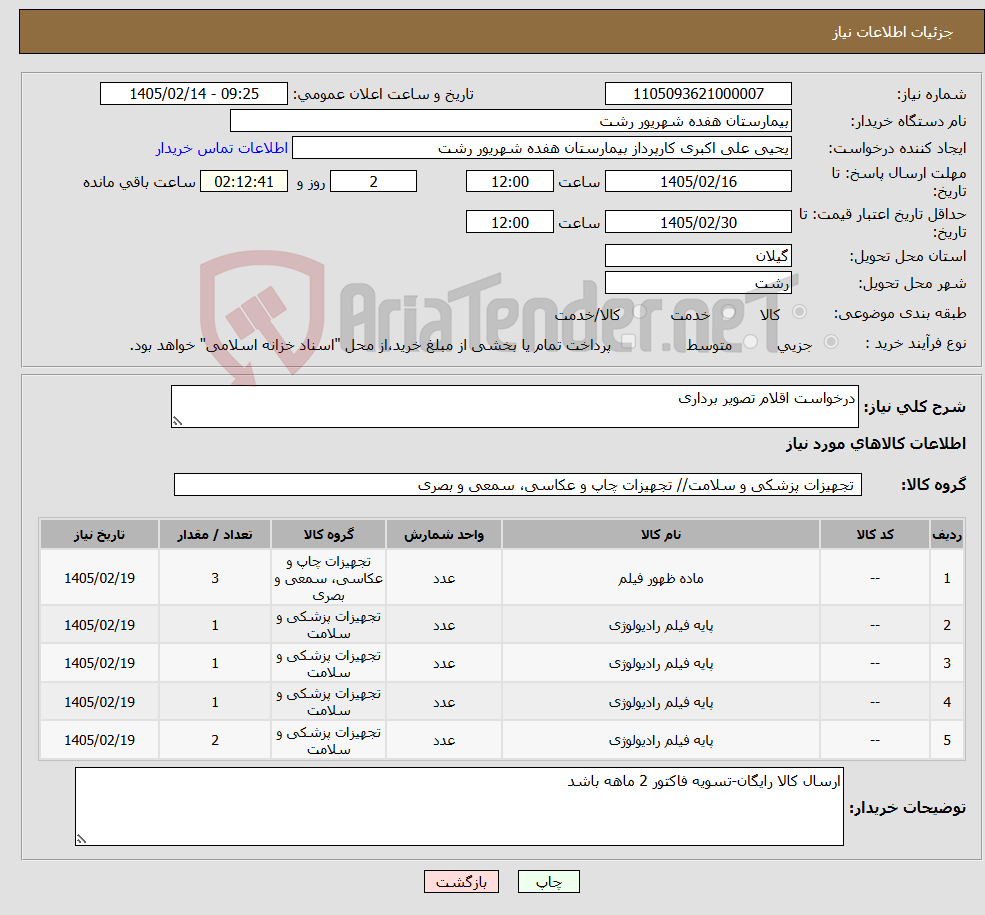Select the متوسط purchase type radio

click(x=751, y=342)
